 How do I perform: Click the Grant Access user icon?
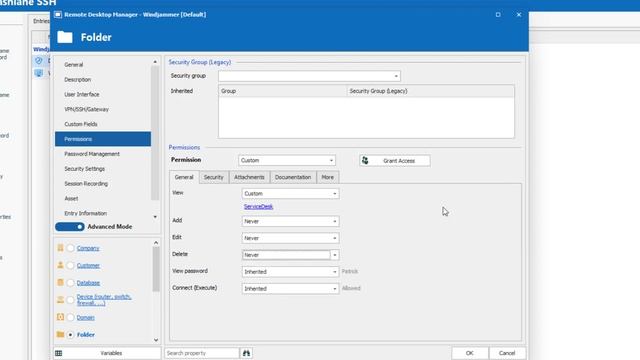(365, 160)
